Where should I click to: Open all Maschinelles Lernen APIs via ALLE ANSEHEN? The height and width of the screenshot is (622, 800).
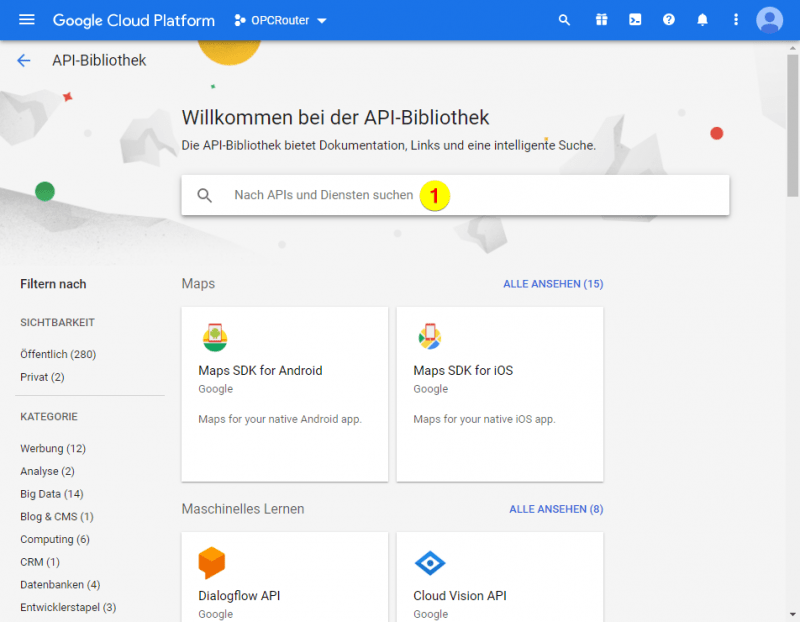556,509
